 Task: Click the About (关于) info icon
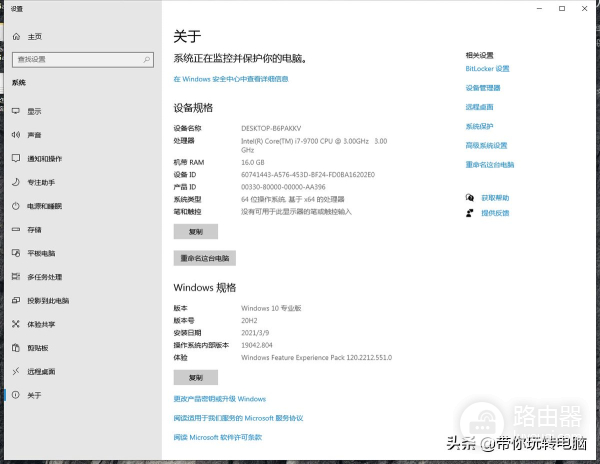point(16,395)
